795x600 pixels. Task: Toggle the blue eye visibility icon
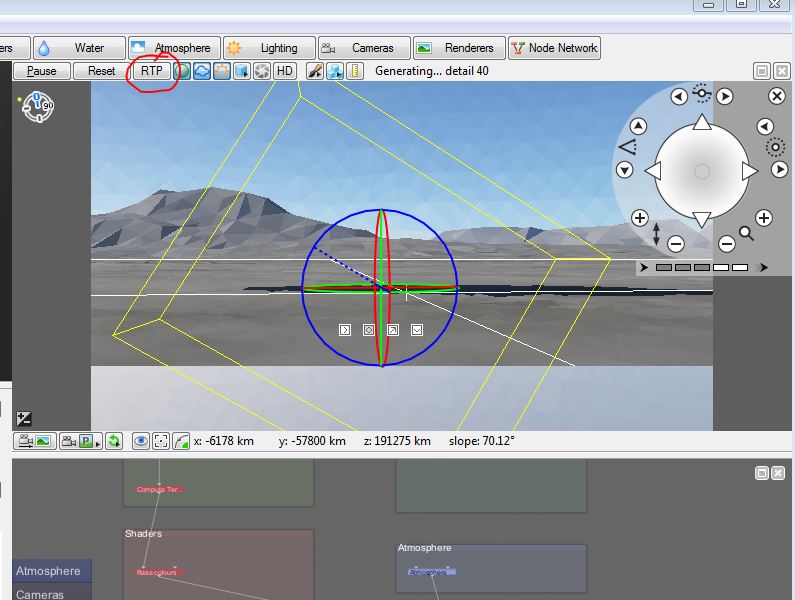140,441
